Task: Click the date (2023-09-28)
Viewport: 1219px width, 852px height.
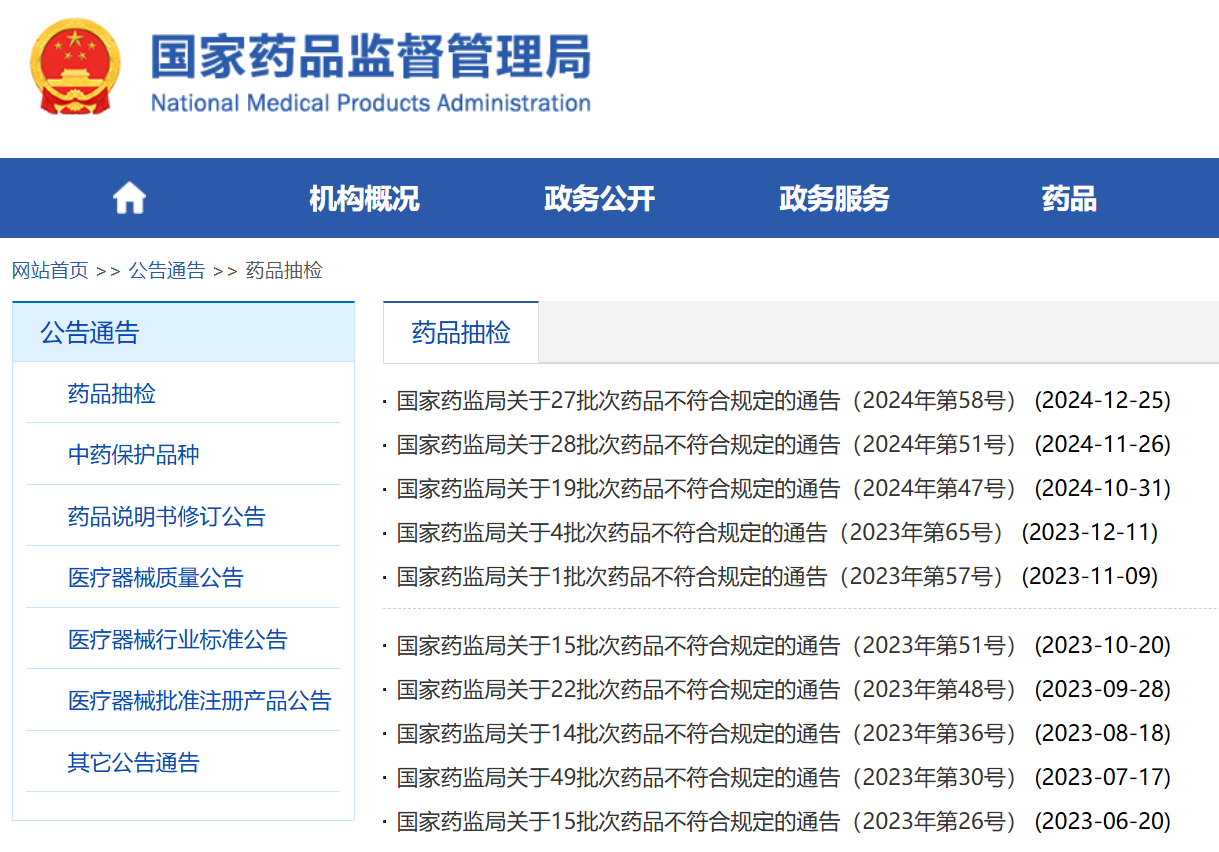Action: pos(1102,690)
